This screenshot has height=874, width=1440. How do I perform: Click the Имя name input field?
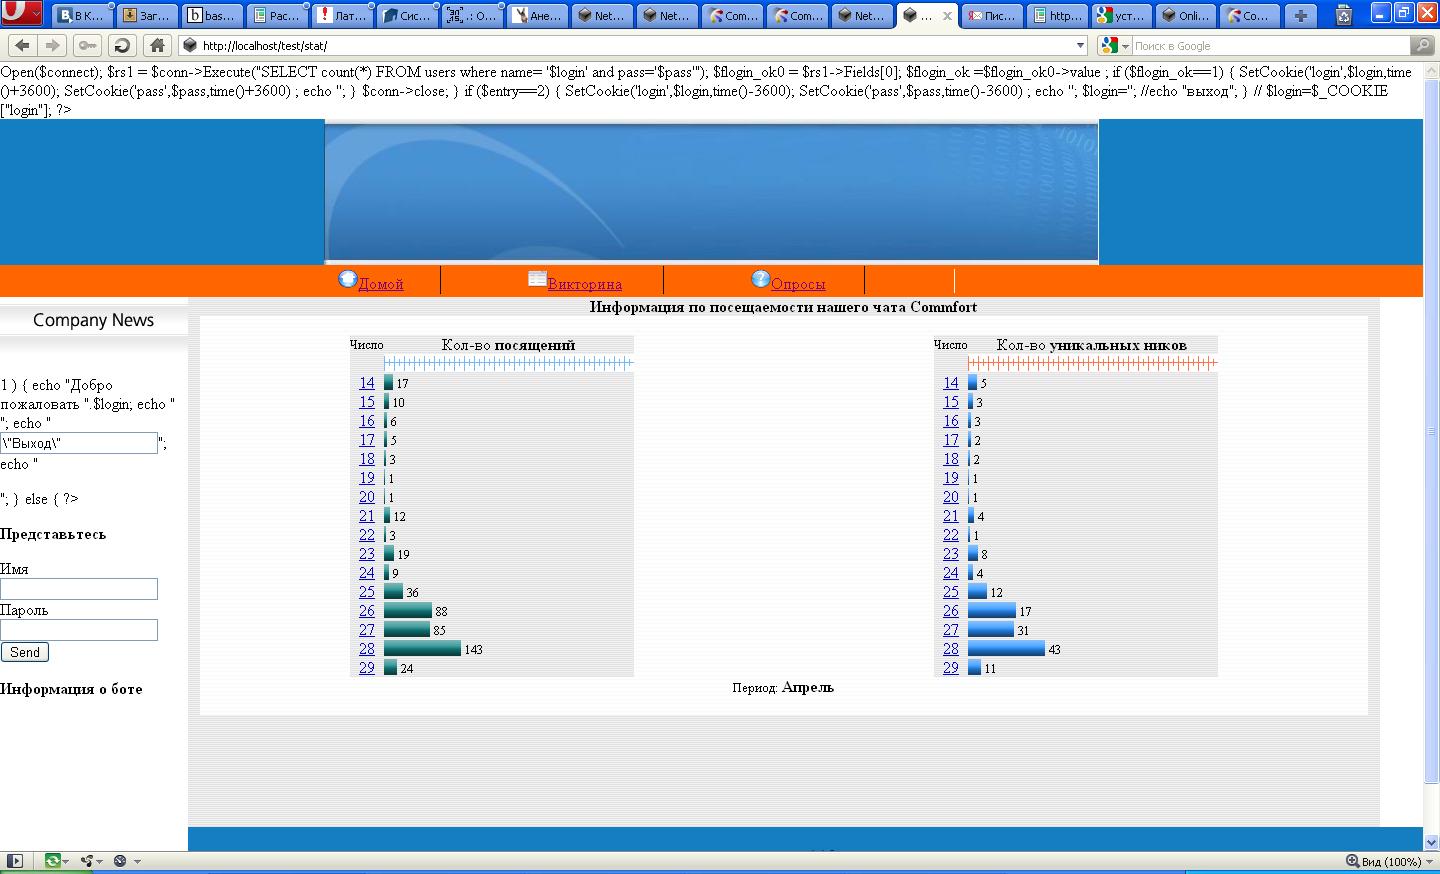click(x=79, y=589)
